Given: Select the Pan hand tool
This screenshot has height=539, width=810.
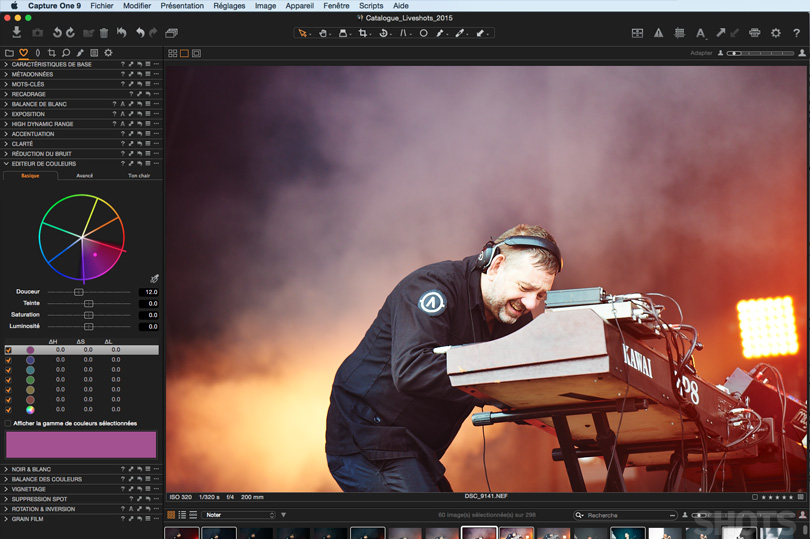Looking at the screenshot, I should 323,33.
